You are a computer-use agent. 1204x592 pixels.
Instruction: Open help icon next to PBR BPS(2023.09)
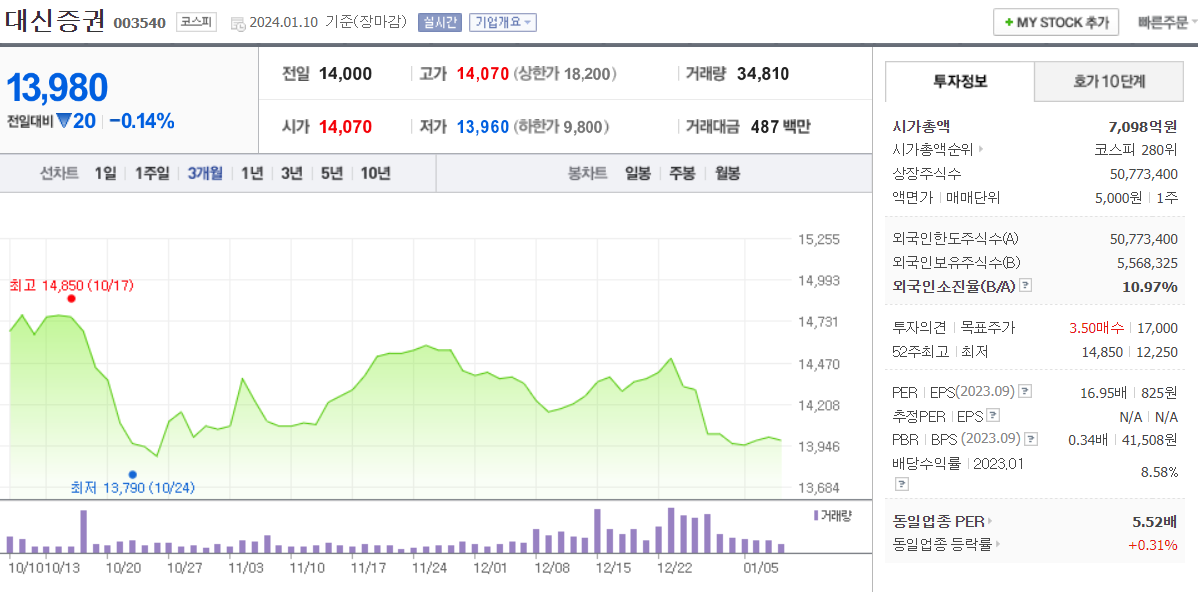point(1031,439)
